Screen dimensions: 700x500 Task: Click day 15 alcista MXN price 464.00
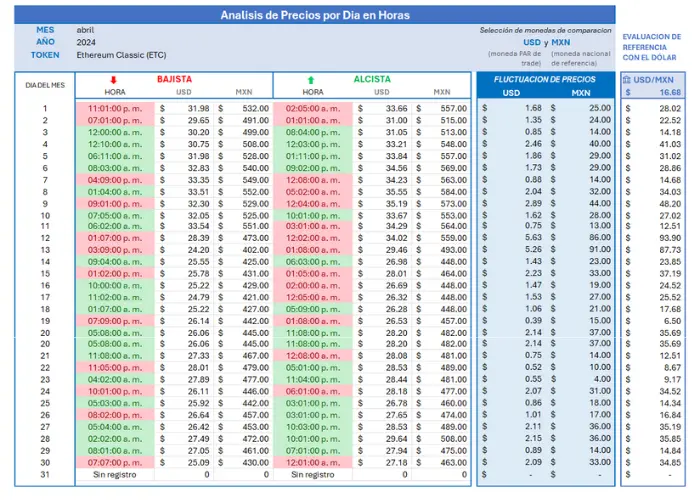(453, 274)
